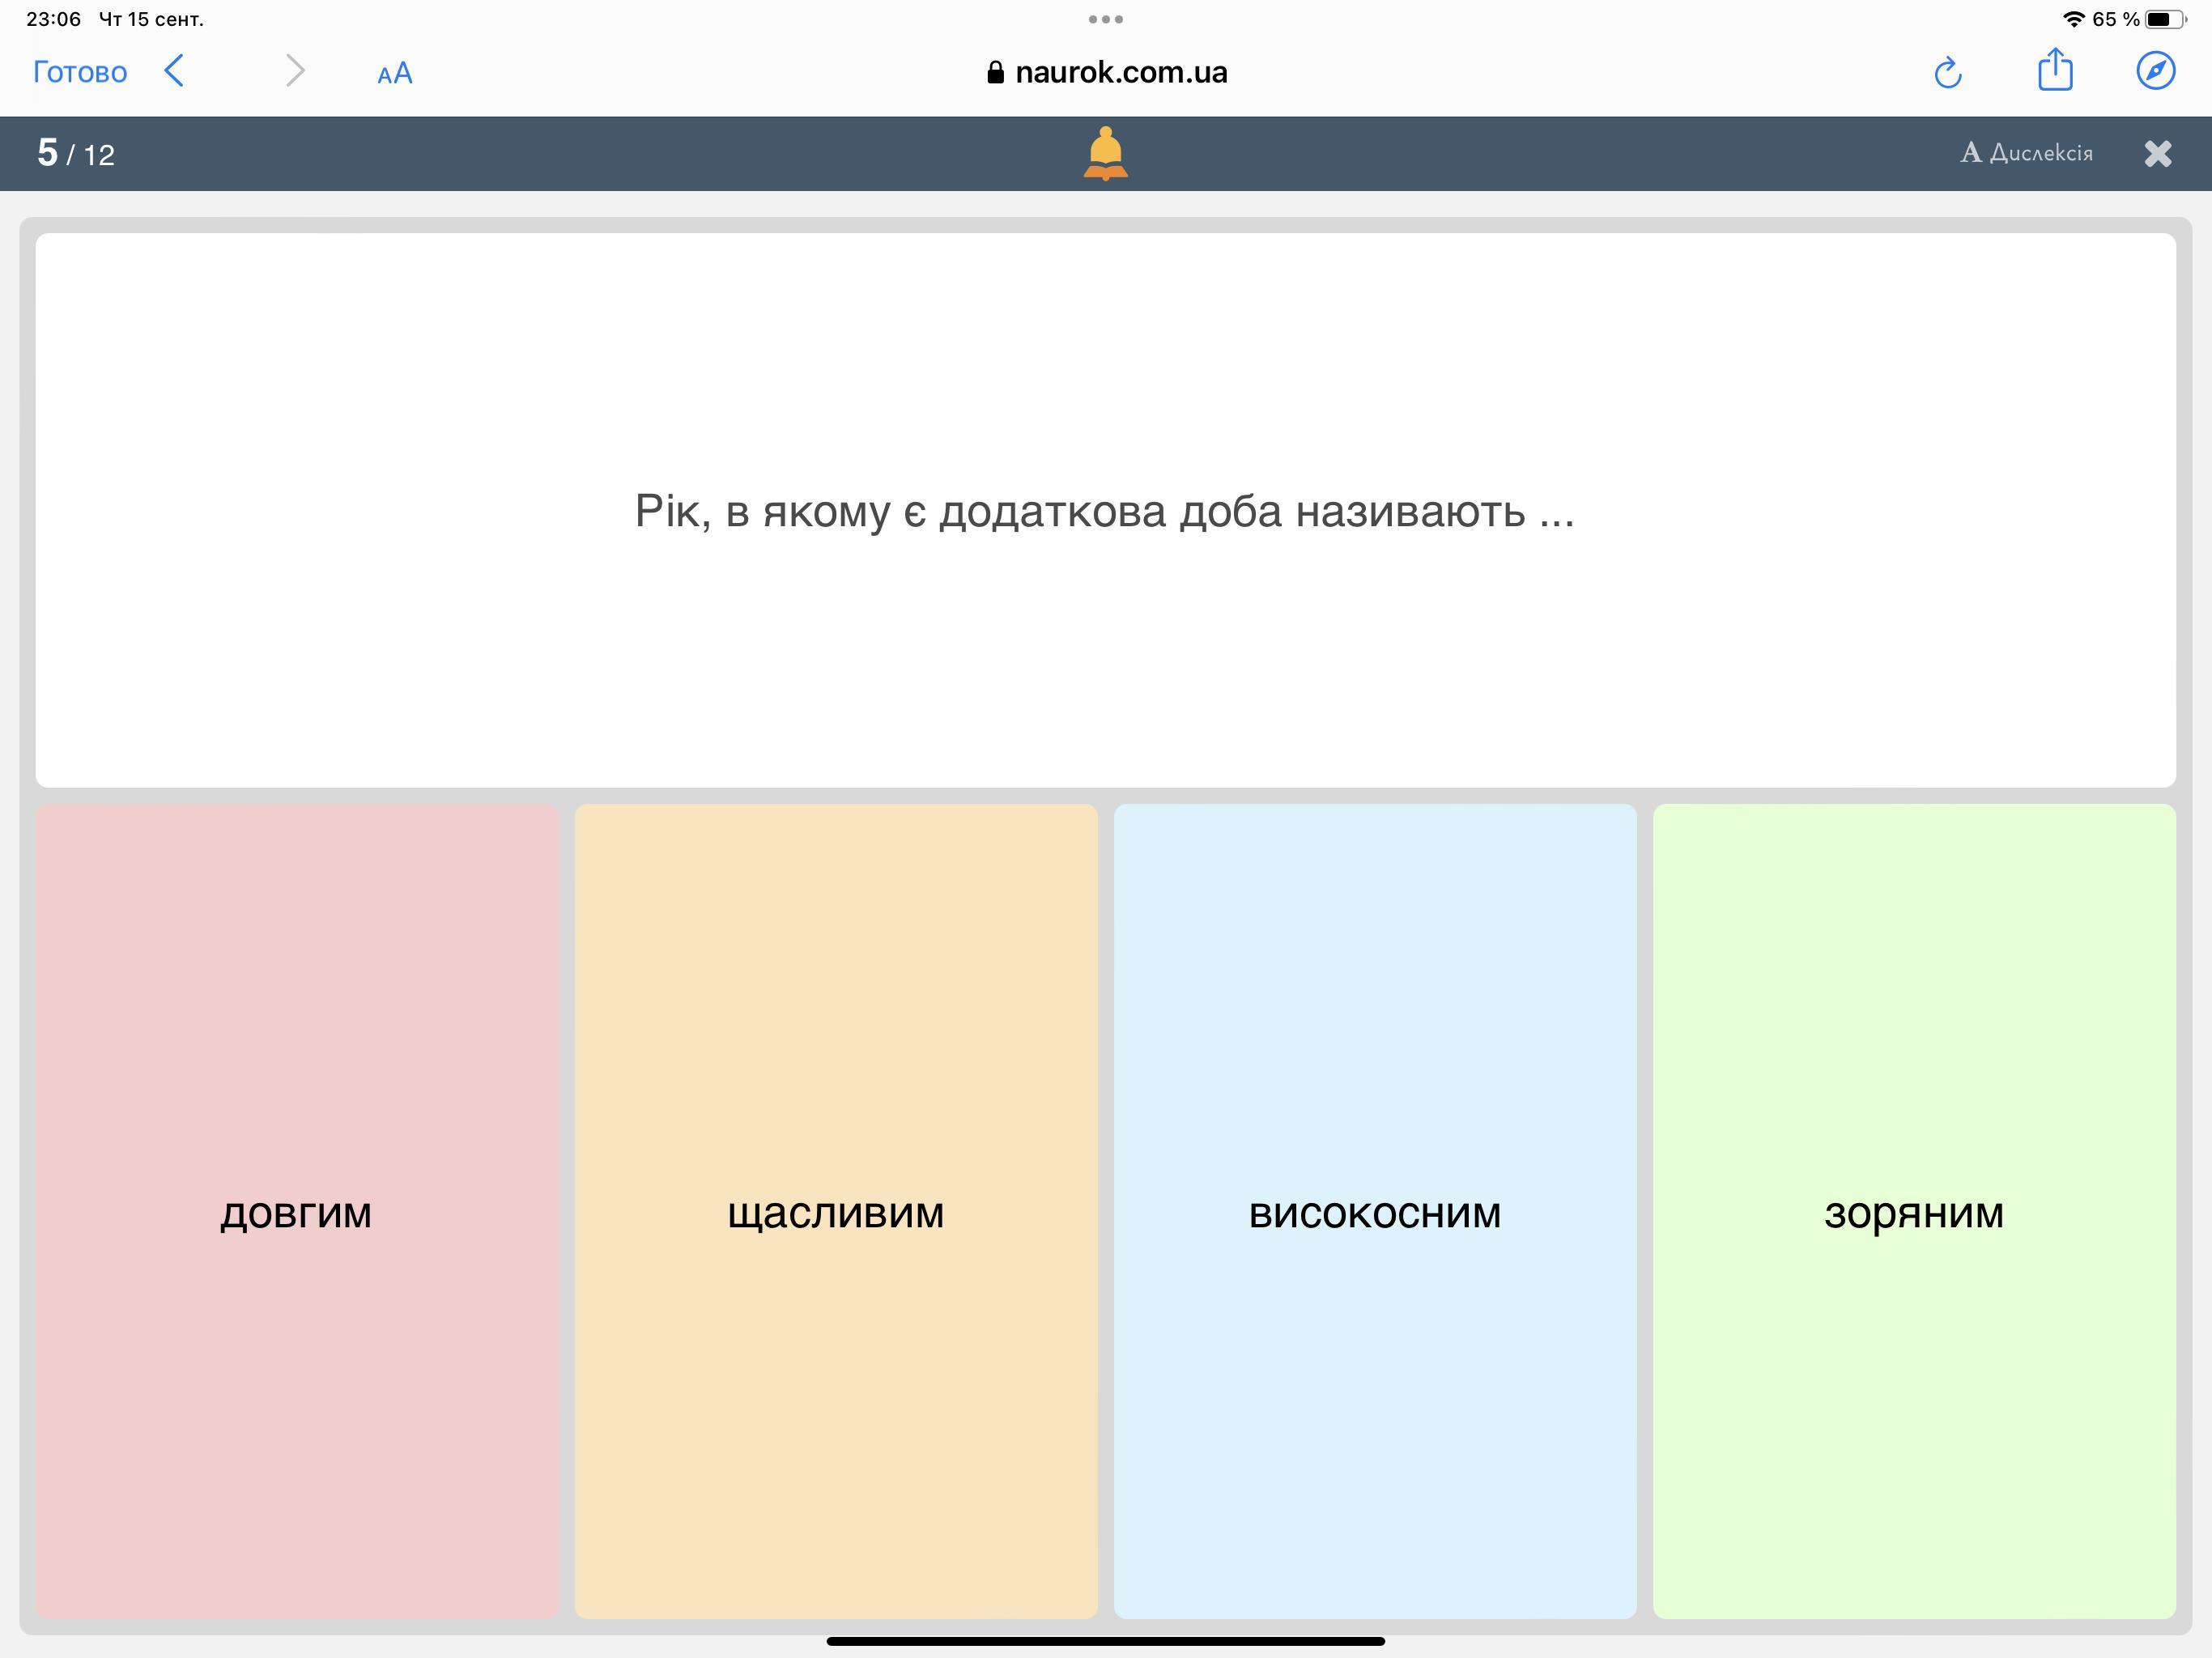Reload the page with refresh icon
Image resolution: width=2212 pixels, height=1658 pixels.
[x=1947, y=72]
